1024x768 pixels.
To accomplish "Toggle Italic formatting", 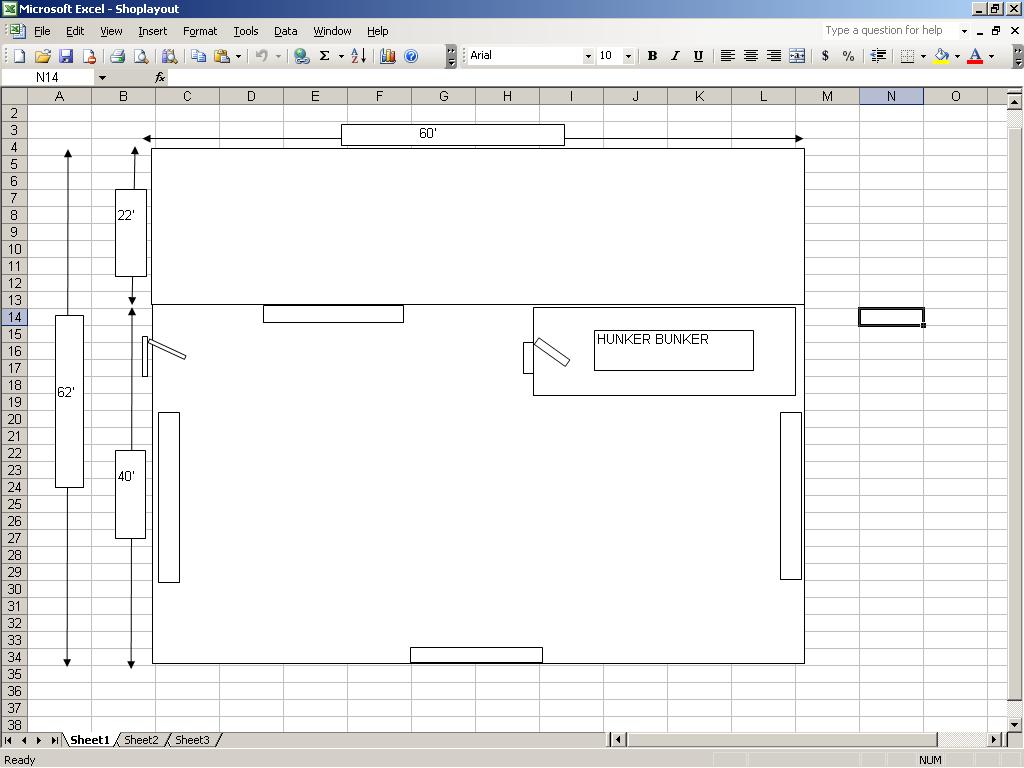I will pyautogui.click(x=675, y=56).
